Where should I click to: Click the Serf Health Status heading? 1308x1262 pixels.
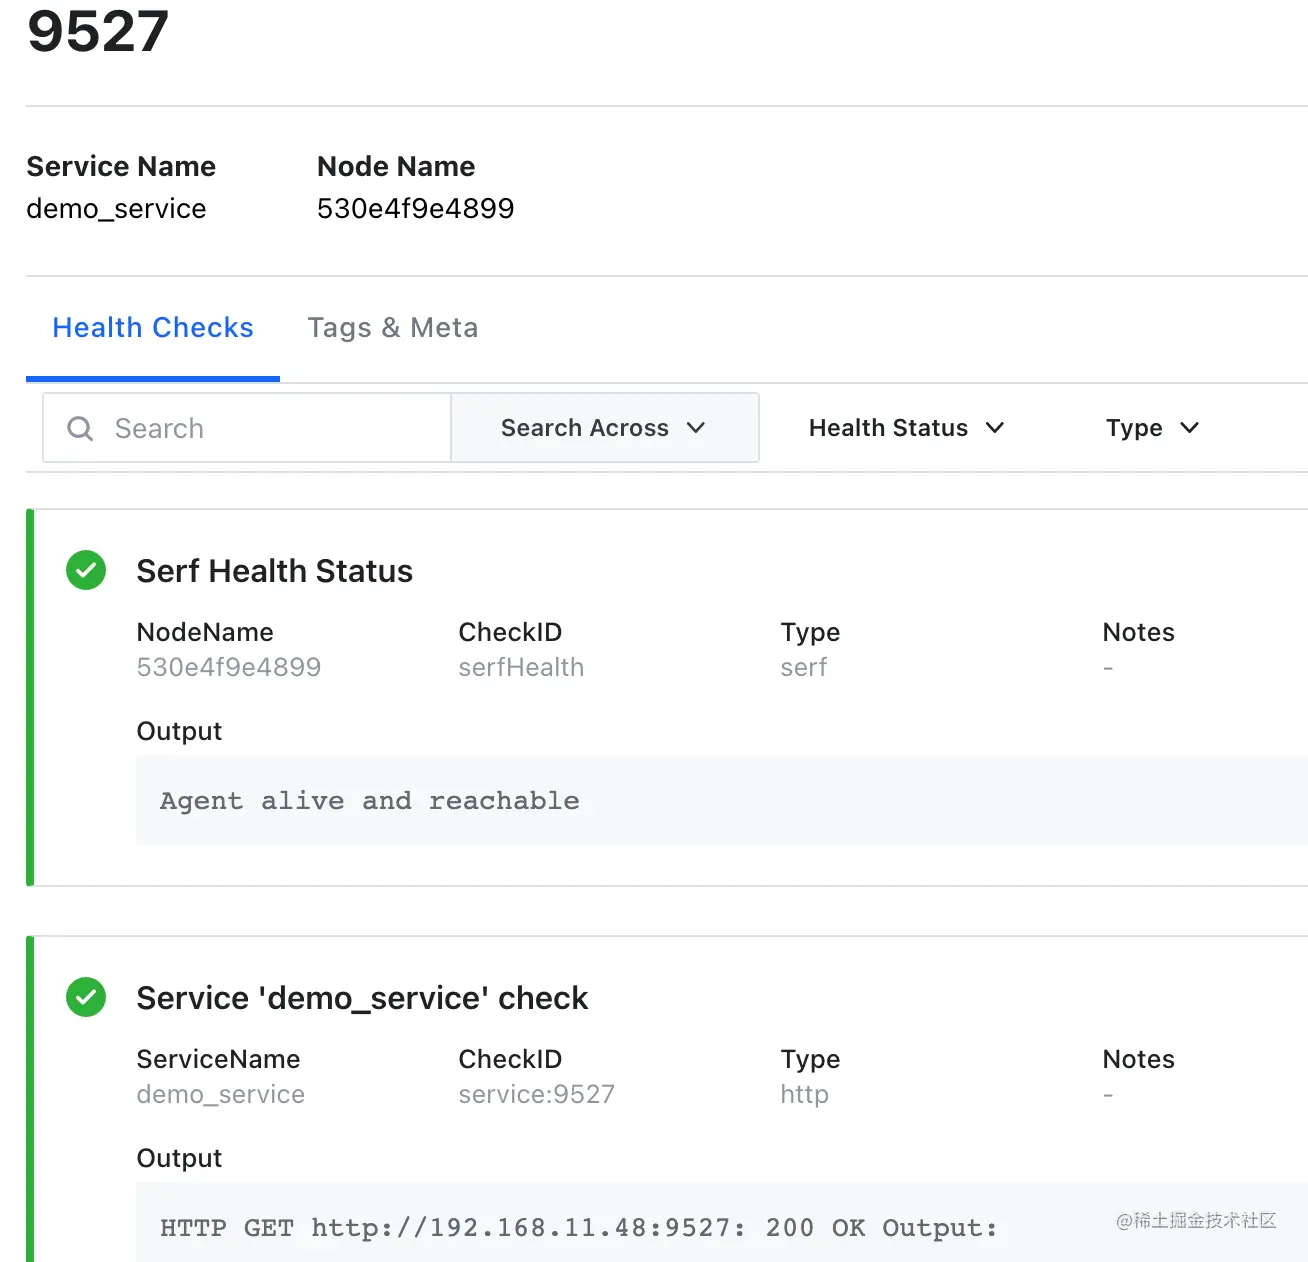click(x=275, y=571)
